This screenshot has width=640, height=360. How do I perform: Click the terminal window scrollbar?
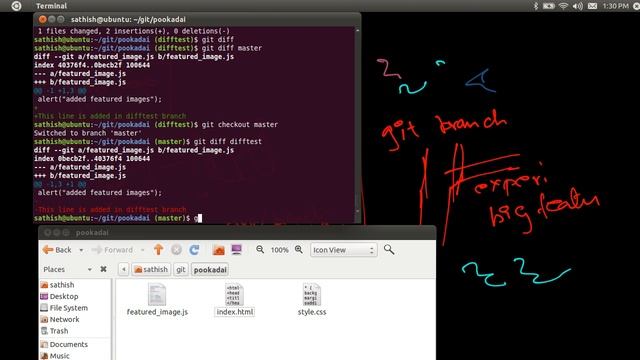(x=358, y=122)
